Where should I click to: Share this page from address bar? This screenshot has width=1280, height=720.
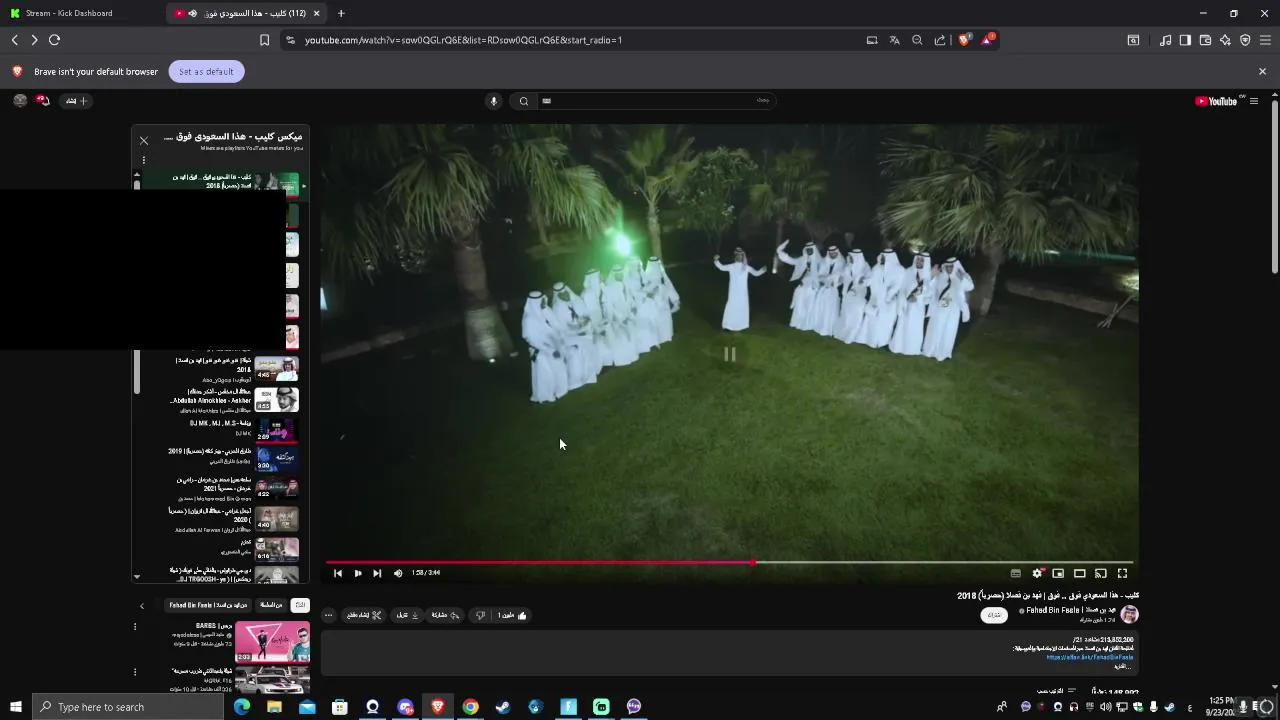pos(940,40)
